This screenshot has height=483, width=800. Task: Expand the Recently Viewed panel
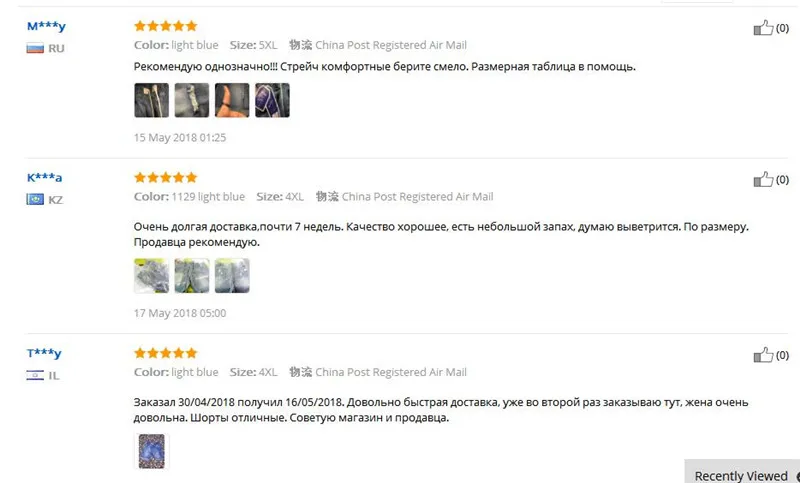(x=742, y=474)
